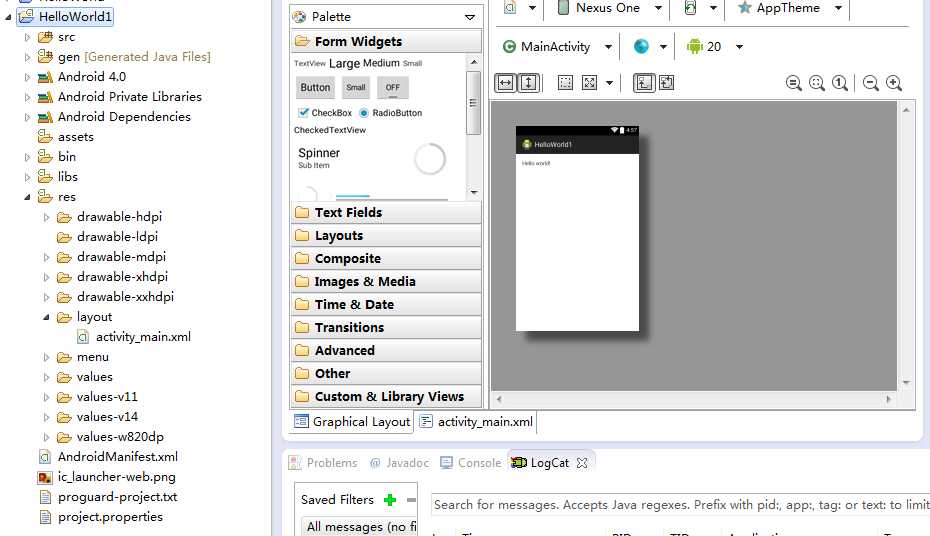This screenshot has height=536, width=930.
Task: Open the Time & Date palette category
Action: (386, 304)
